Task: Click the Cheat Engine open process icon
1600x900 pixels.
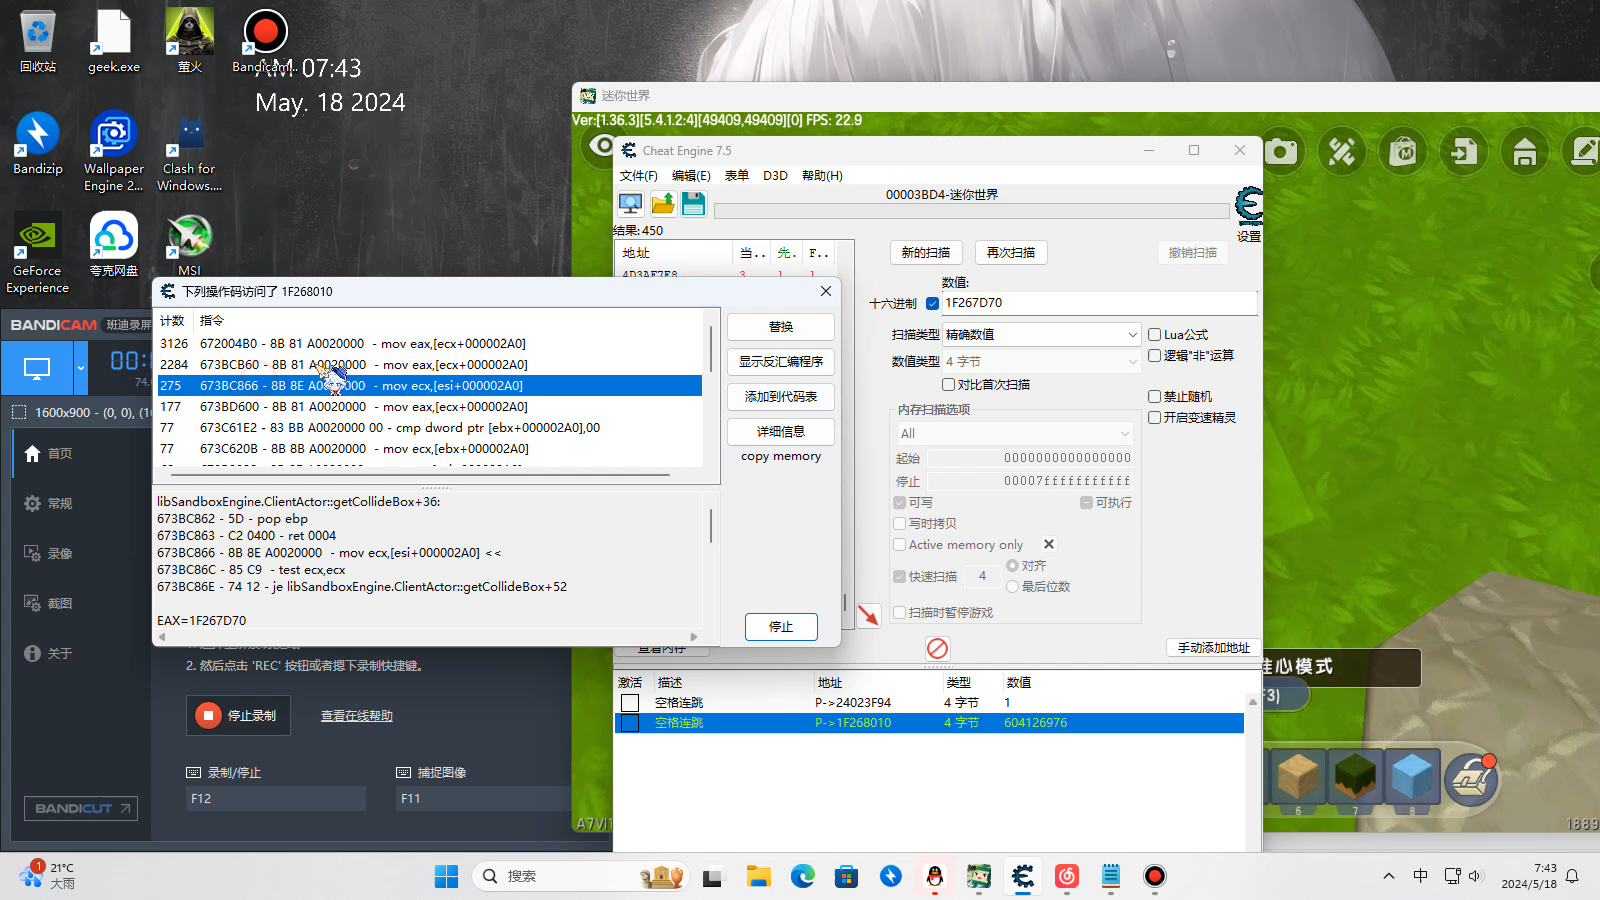Action: pos(630,204)
